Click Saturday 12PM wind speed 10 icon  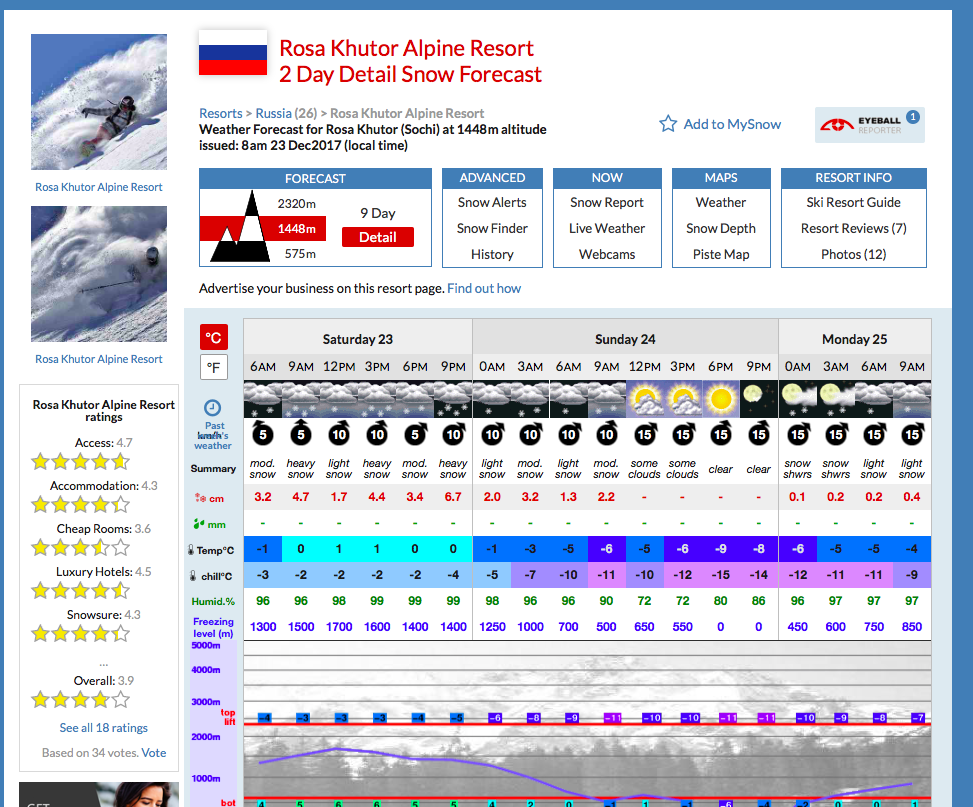click(339, 433)
